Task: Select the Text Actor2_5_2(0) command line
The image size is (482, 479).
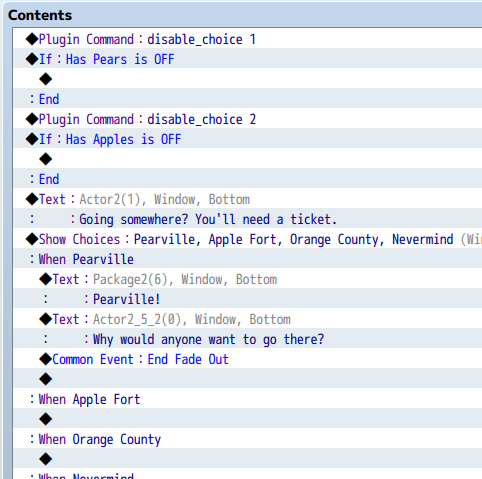Action: click(248, 319)
